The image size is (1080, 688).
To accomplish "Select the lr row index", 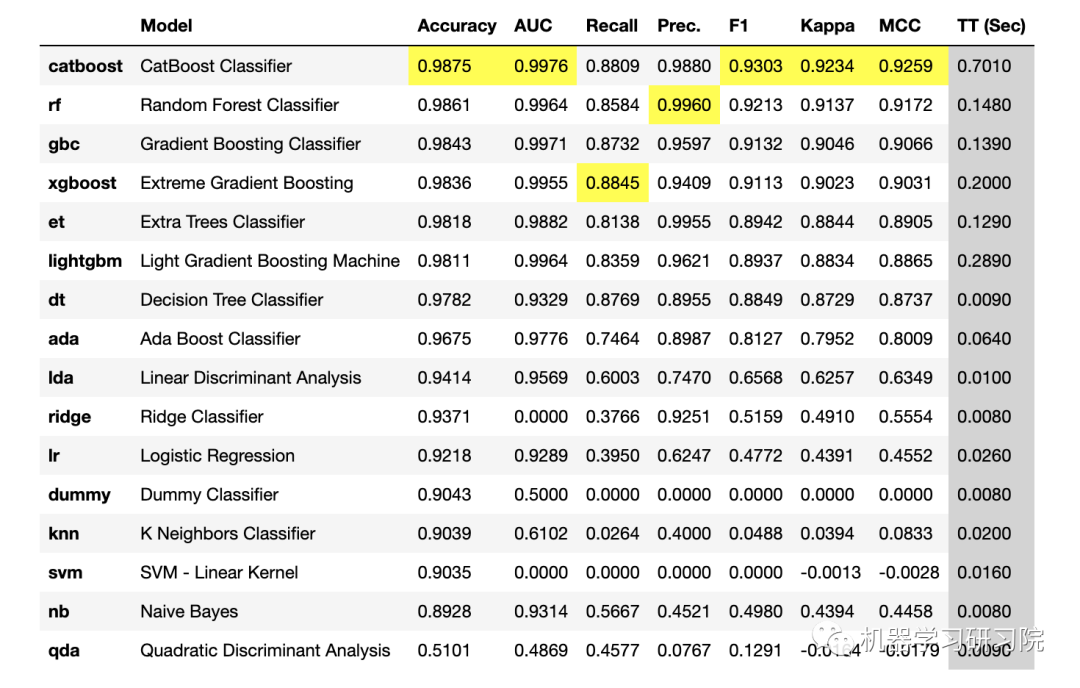I will pyautogui.click(x=54, y=455).
